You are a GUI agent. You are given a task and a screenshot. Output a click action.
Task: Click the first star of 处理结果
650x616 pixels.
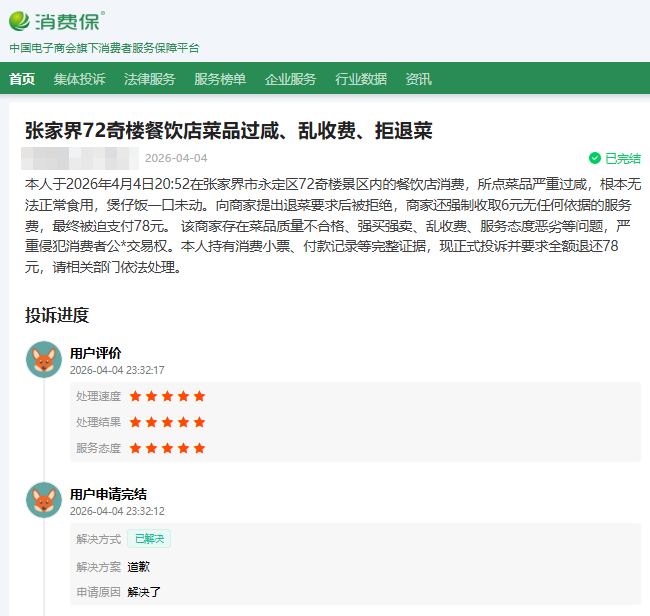[136, 422]
